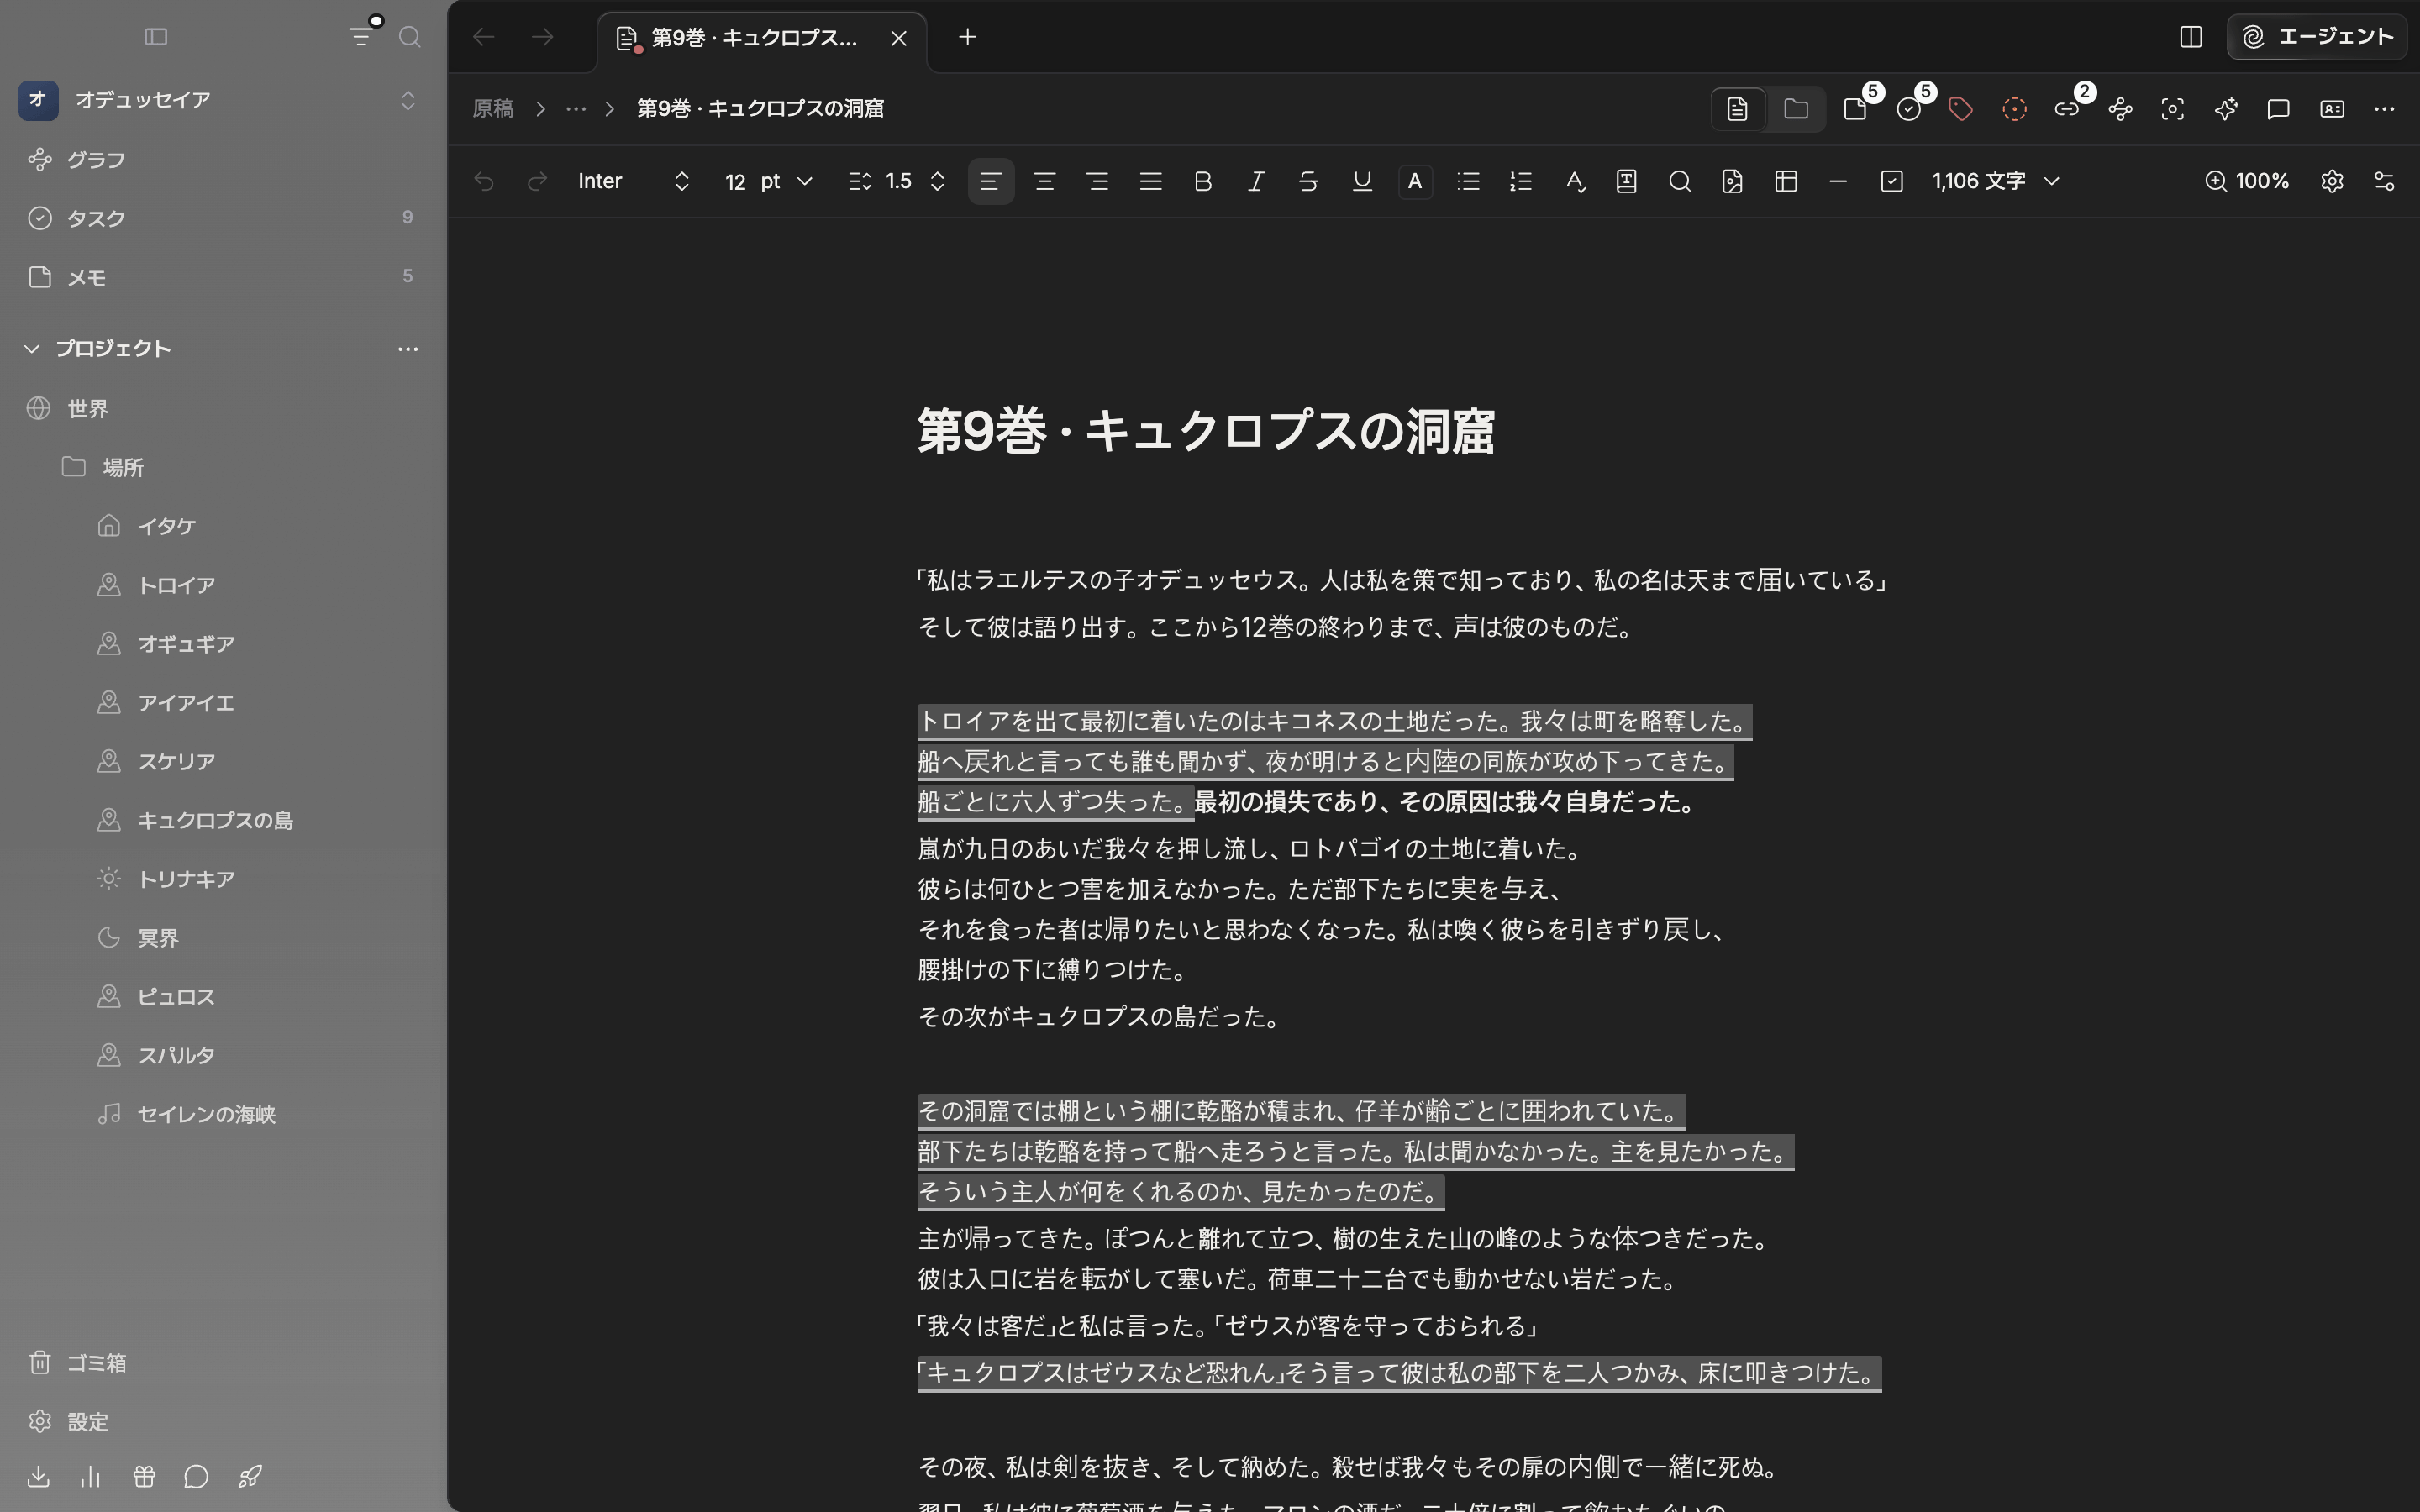Image resolution: width=2420 pixels, height=1512 pixels.
Task: Open tasks check icon with badge 5
Action: click(1909, 109)
